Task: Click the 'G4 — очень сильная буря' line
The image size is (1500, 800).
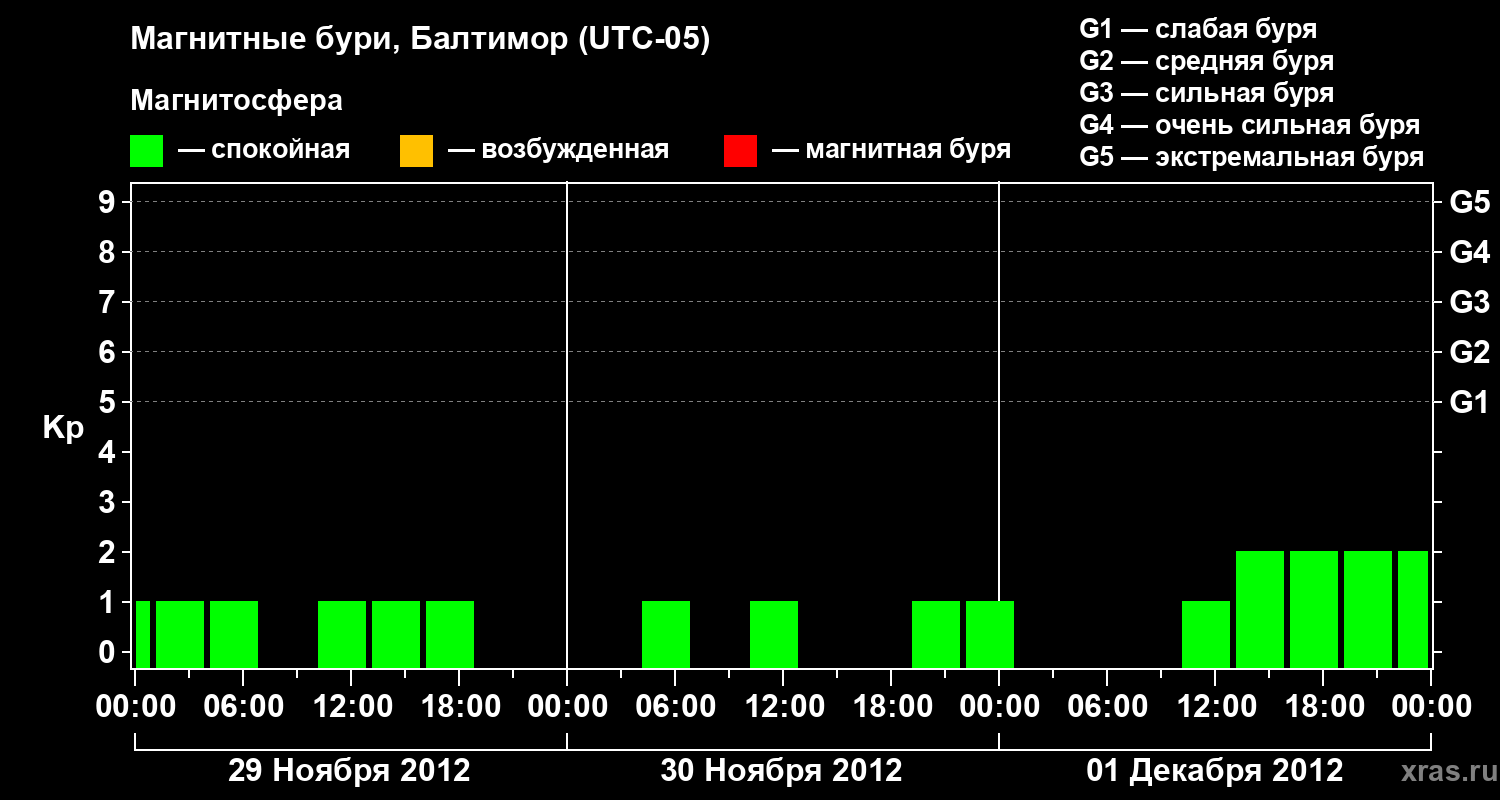Action: pyautogui.click(x=1249, y=125)
